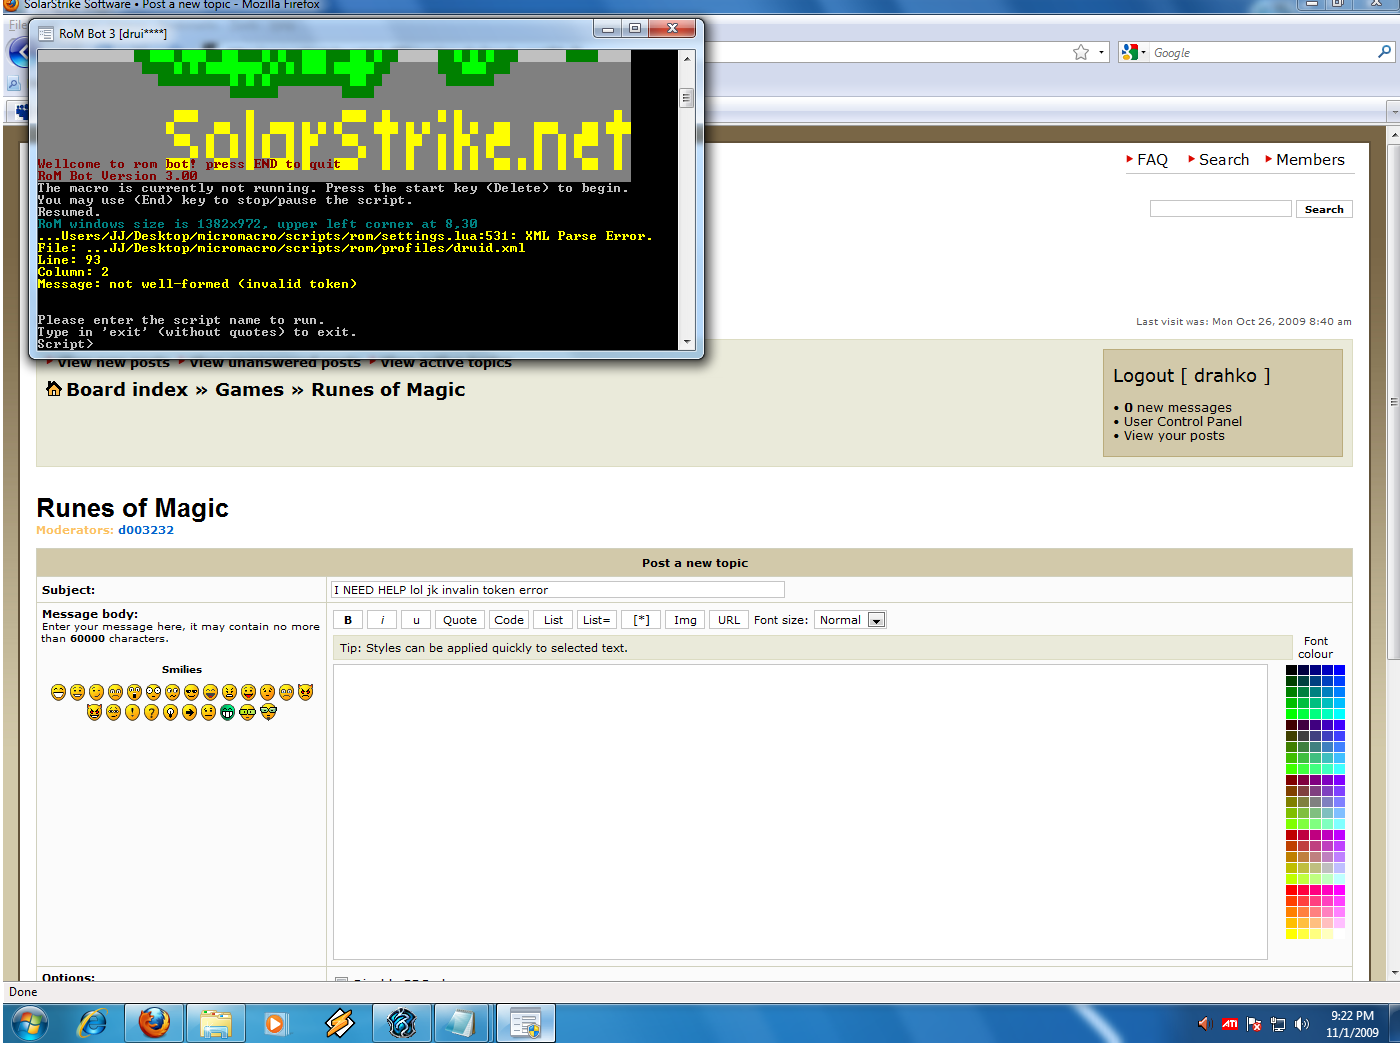Toggle bold formatting with B button

click(x=348, y=620)
